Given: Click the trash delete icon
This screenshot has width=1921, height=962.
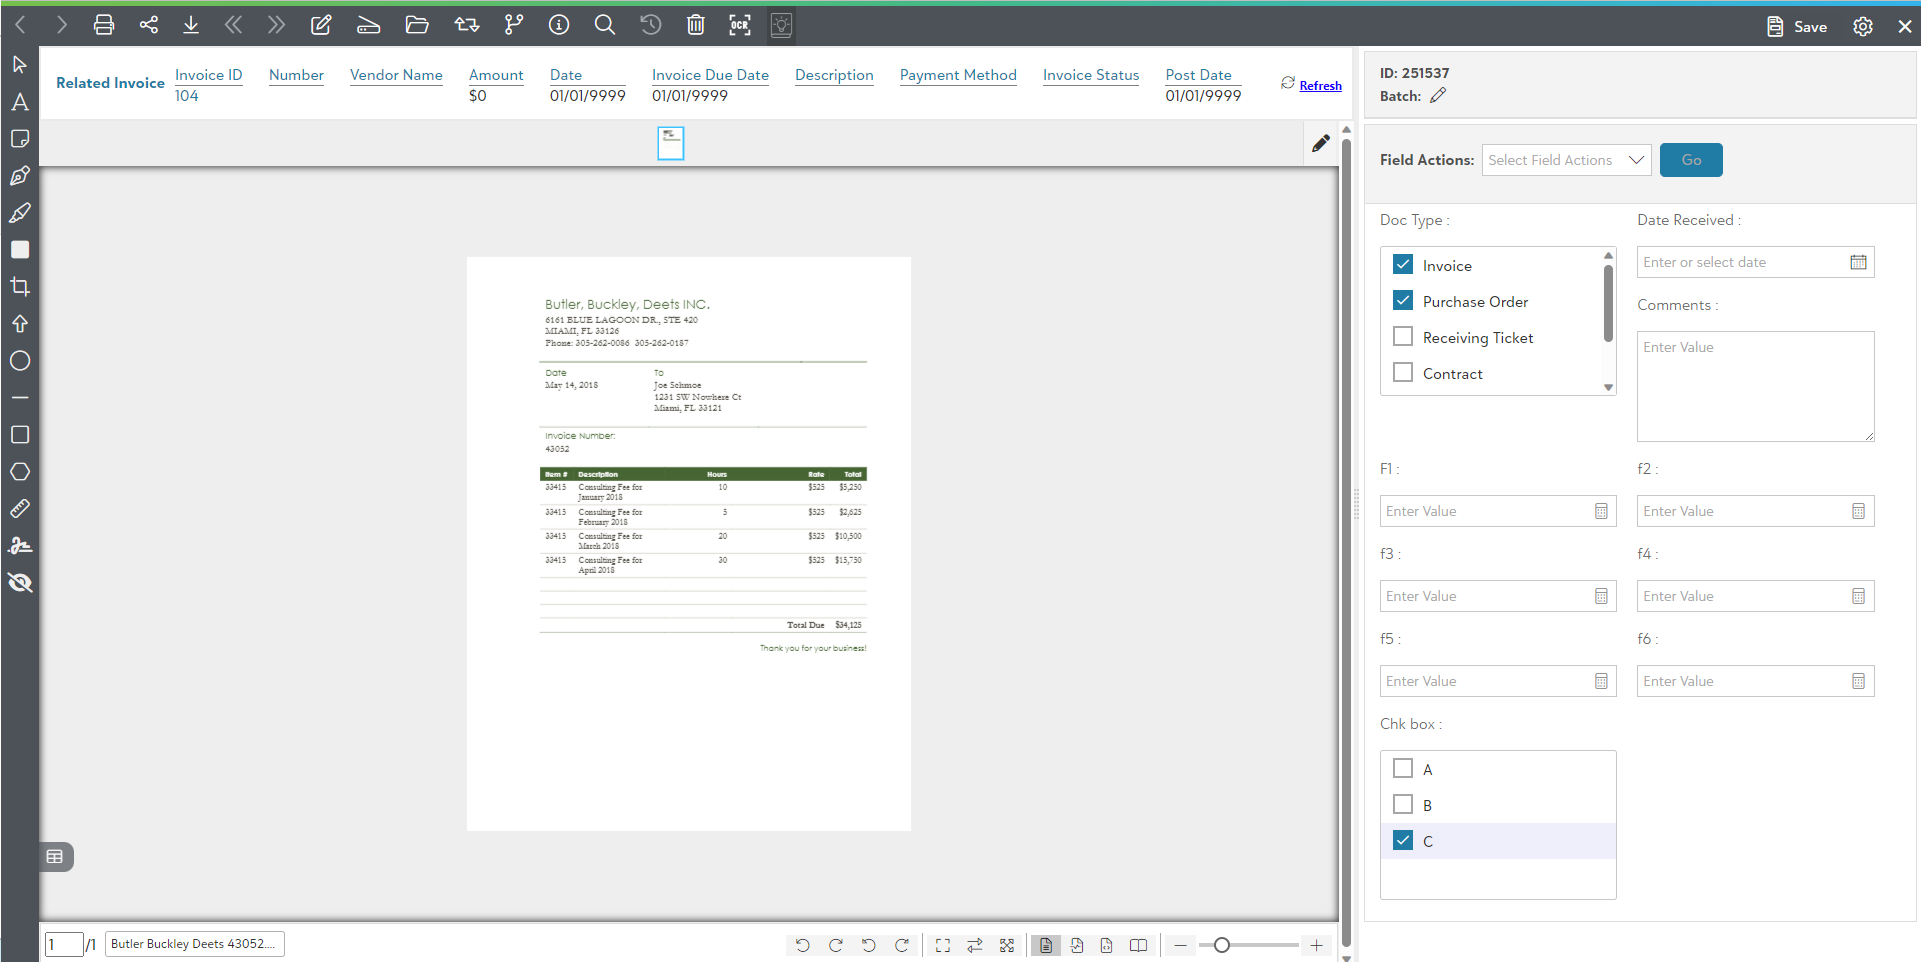Looking at the screenshot, I should (695, 25).
